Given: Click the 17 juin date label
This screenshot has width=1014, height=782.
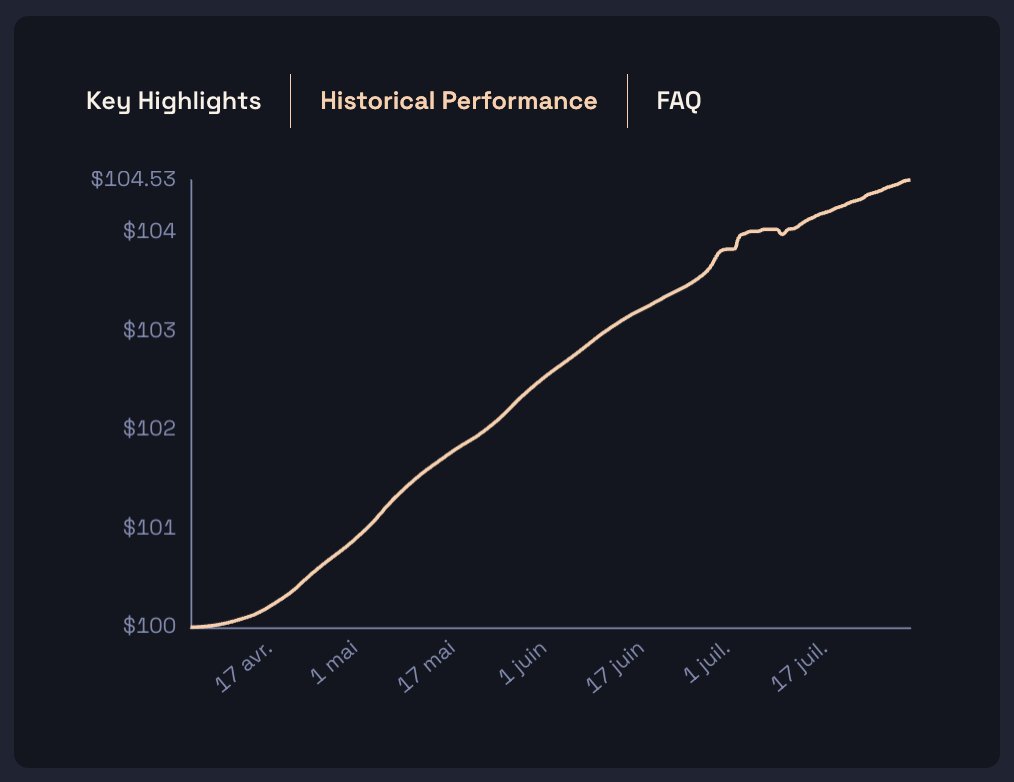Looking at the screenshot, I should [x=614, y=668].
